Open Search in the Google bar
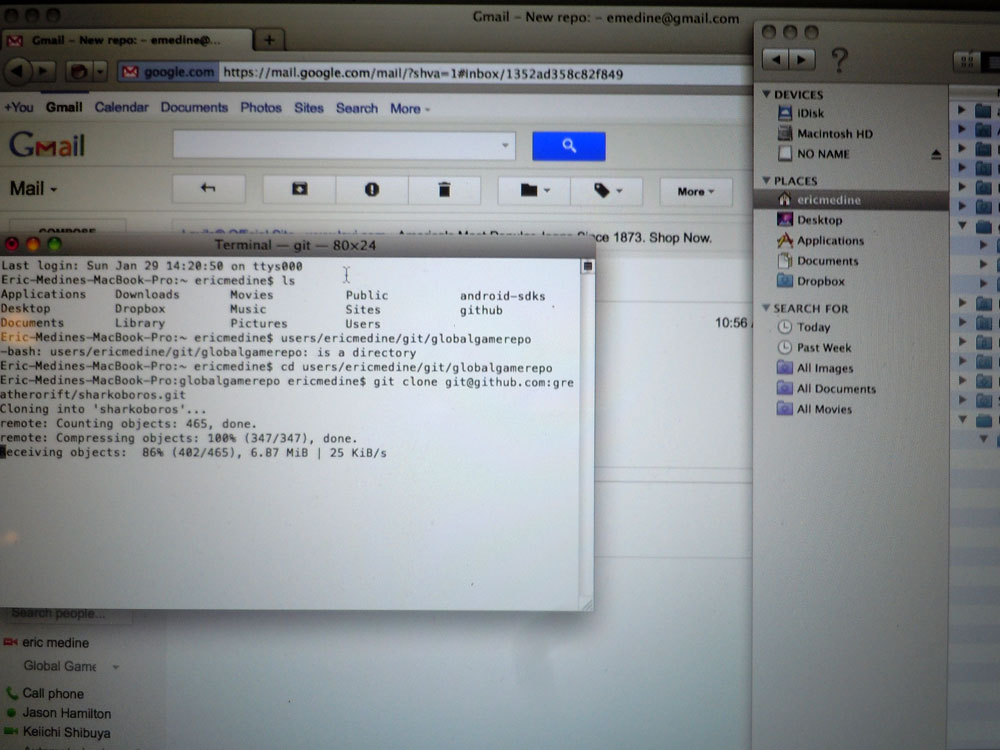Screen dimensions: 1000x750 click(357, 108)
